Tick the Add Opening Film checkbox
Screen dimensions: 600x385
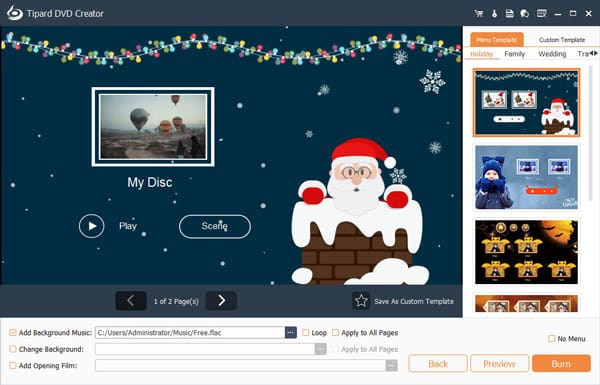(x=13, y=365)
